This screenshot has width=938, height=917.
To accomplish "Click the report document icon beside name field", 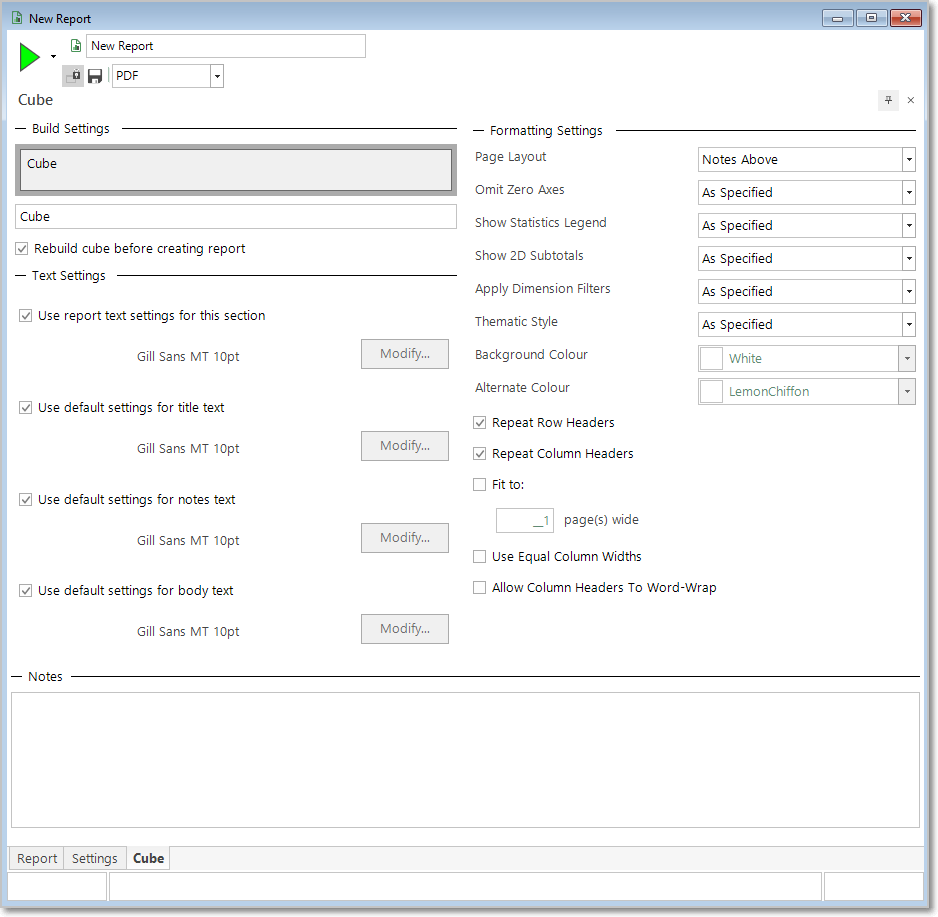I will point(76,45).
